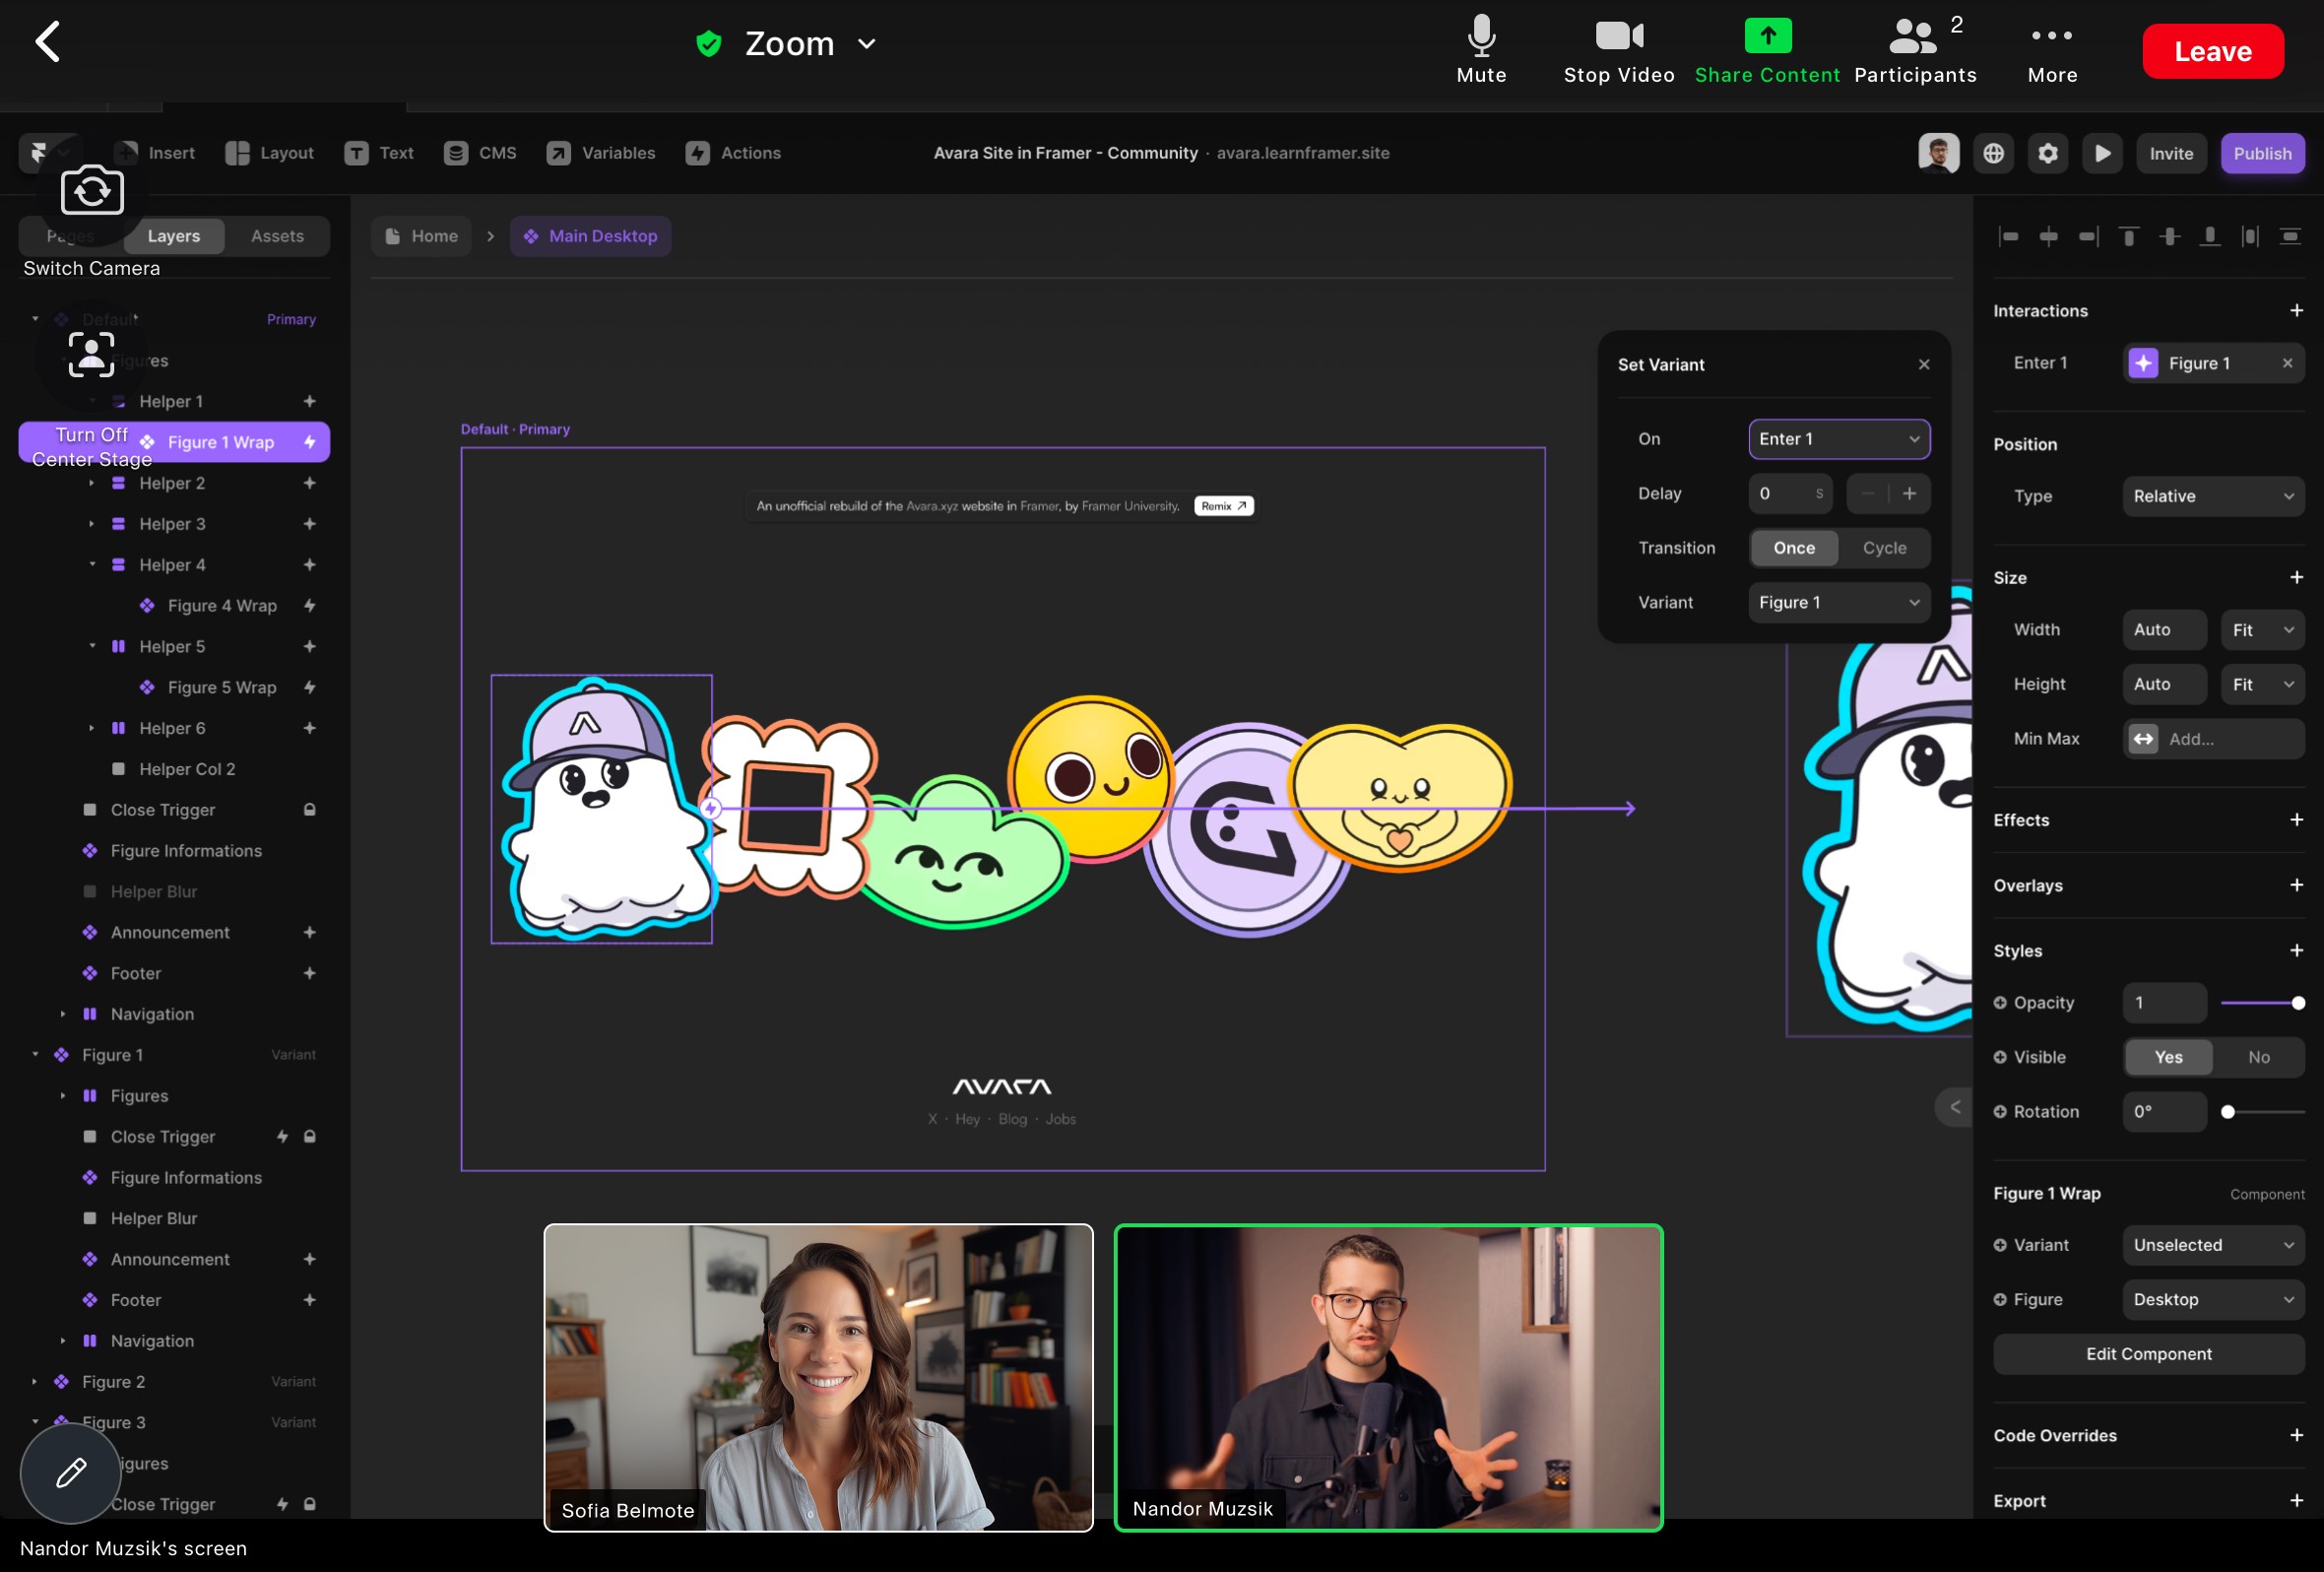Set Visible to No
This screenshot has width=2324, height=1572.
(x=2258, y=1057)
